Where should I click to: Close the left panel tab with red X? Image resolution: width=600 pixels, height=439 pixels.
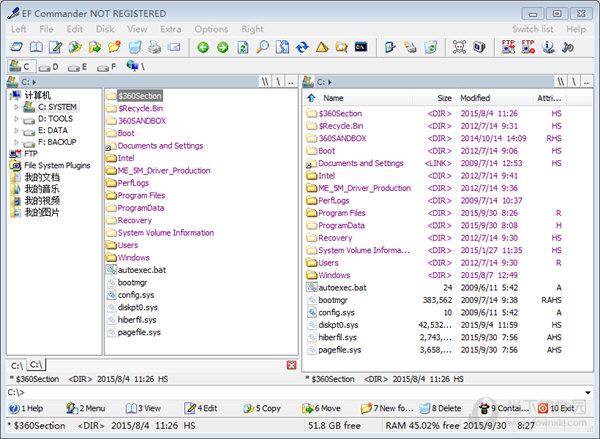coord(292,365)
